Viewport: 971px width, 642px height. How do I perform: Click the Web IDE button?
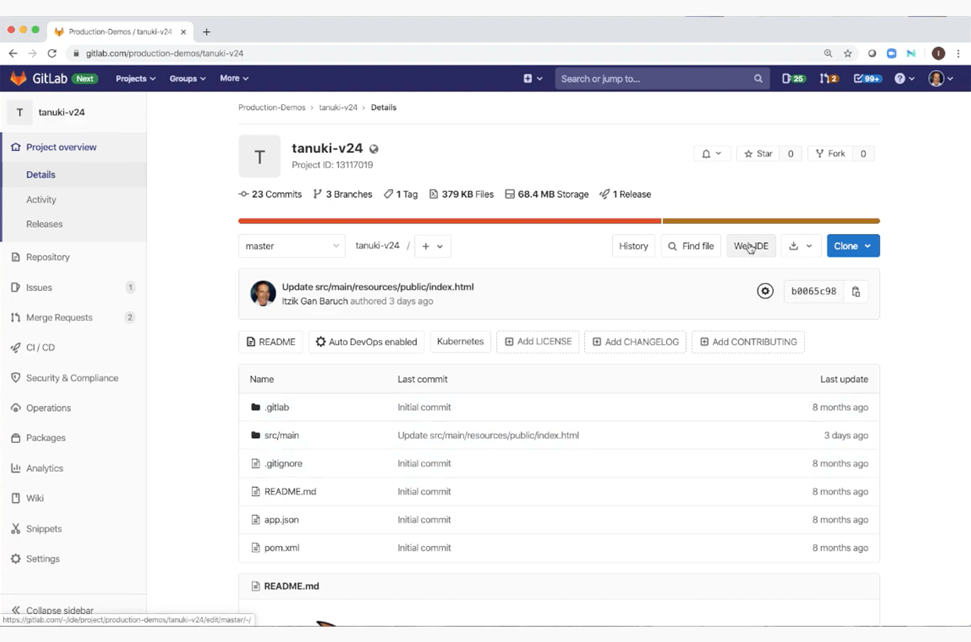click(751, 246)
